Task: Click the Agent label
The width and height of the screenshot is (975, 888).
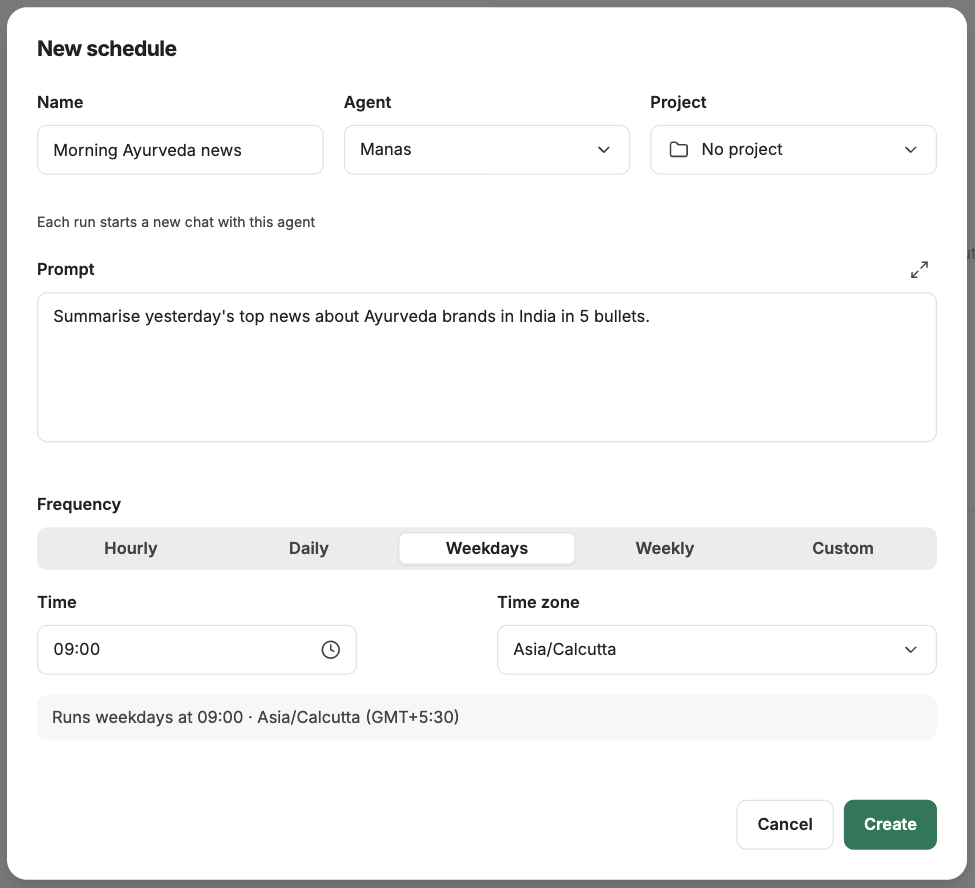Action: point(367,102)
